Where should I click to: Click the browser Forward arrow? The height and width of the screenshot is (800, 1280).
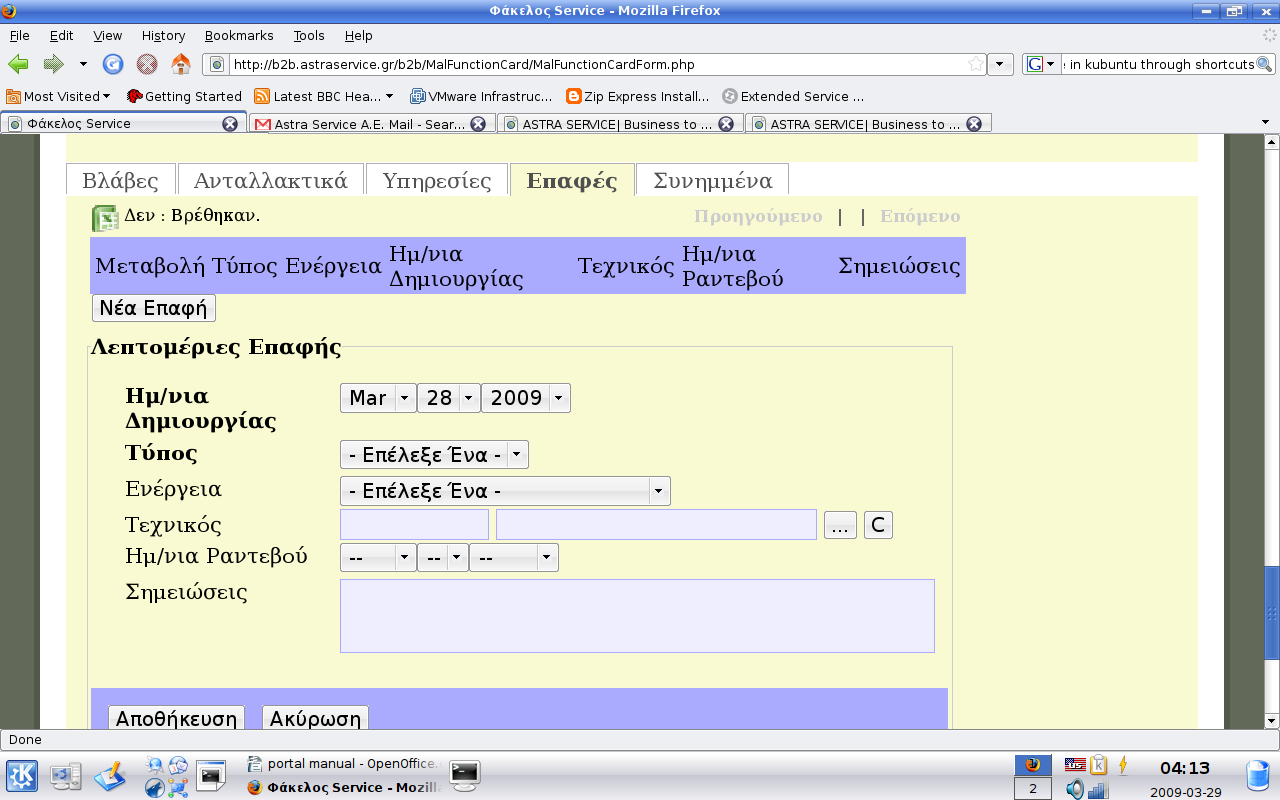coord(53,64)
